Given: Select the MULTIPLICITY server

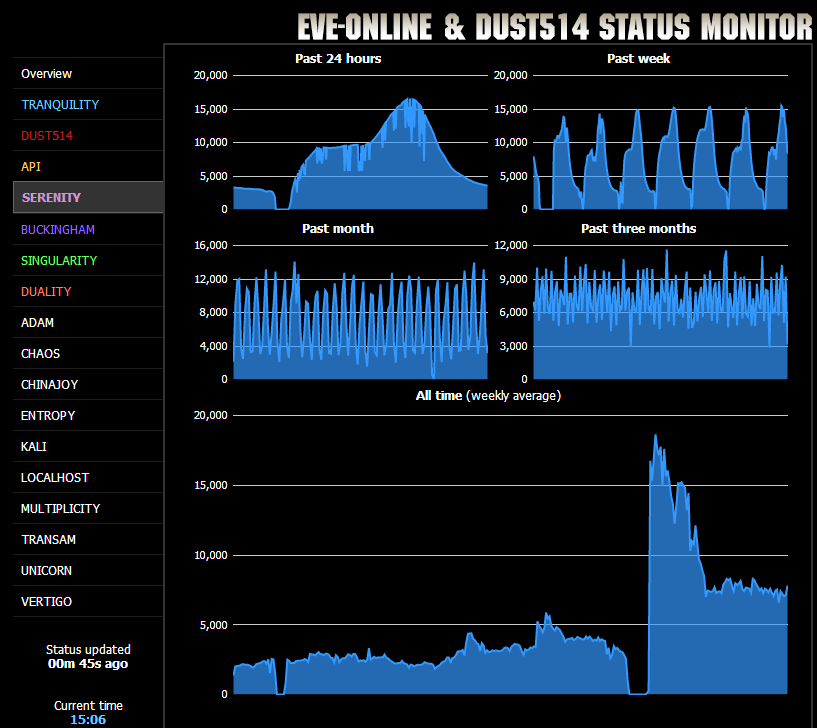Looking at the screenshot, I should pyautogui.click(x=88, y=509).
